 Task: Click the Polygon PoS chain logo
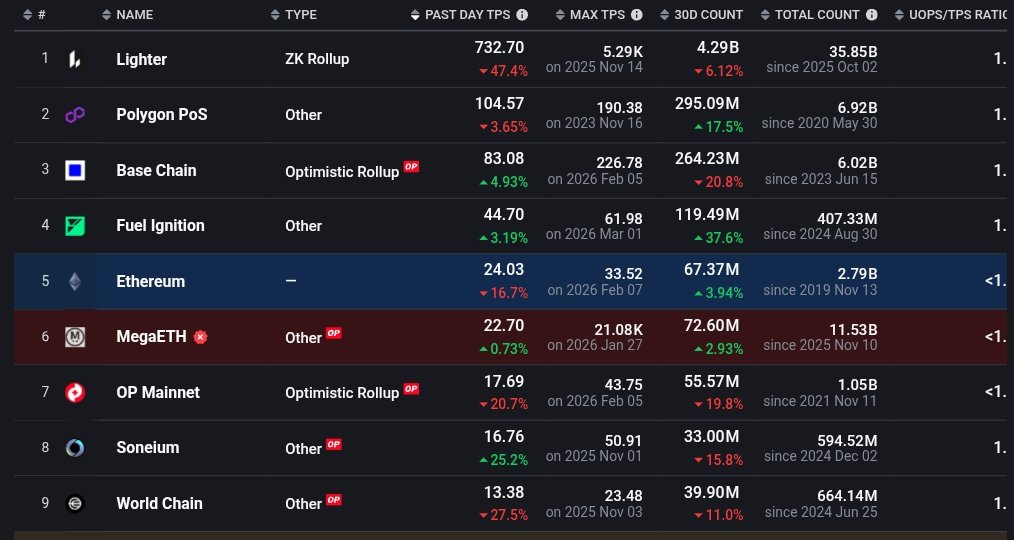pyautogui.click(x=75, y=115)
